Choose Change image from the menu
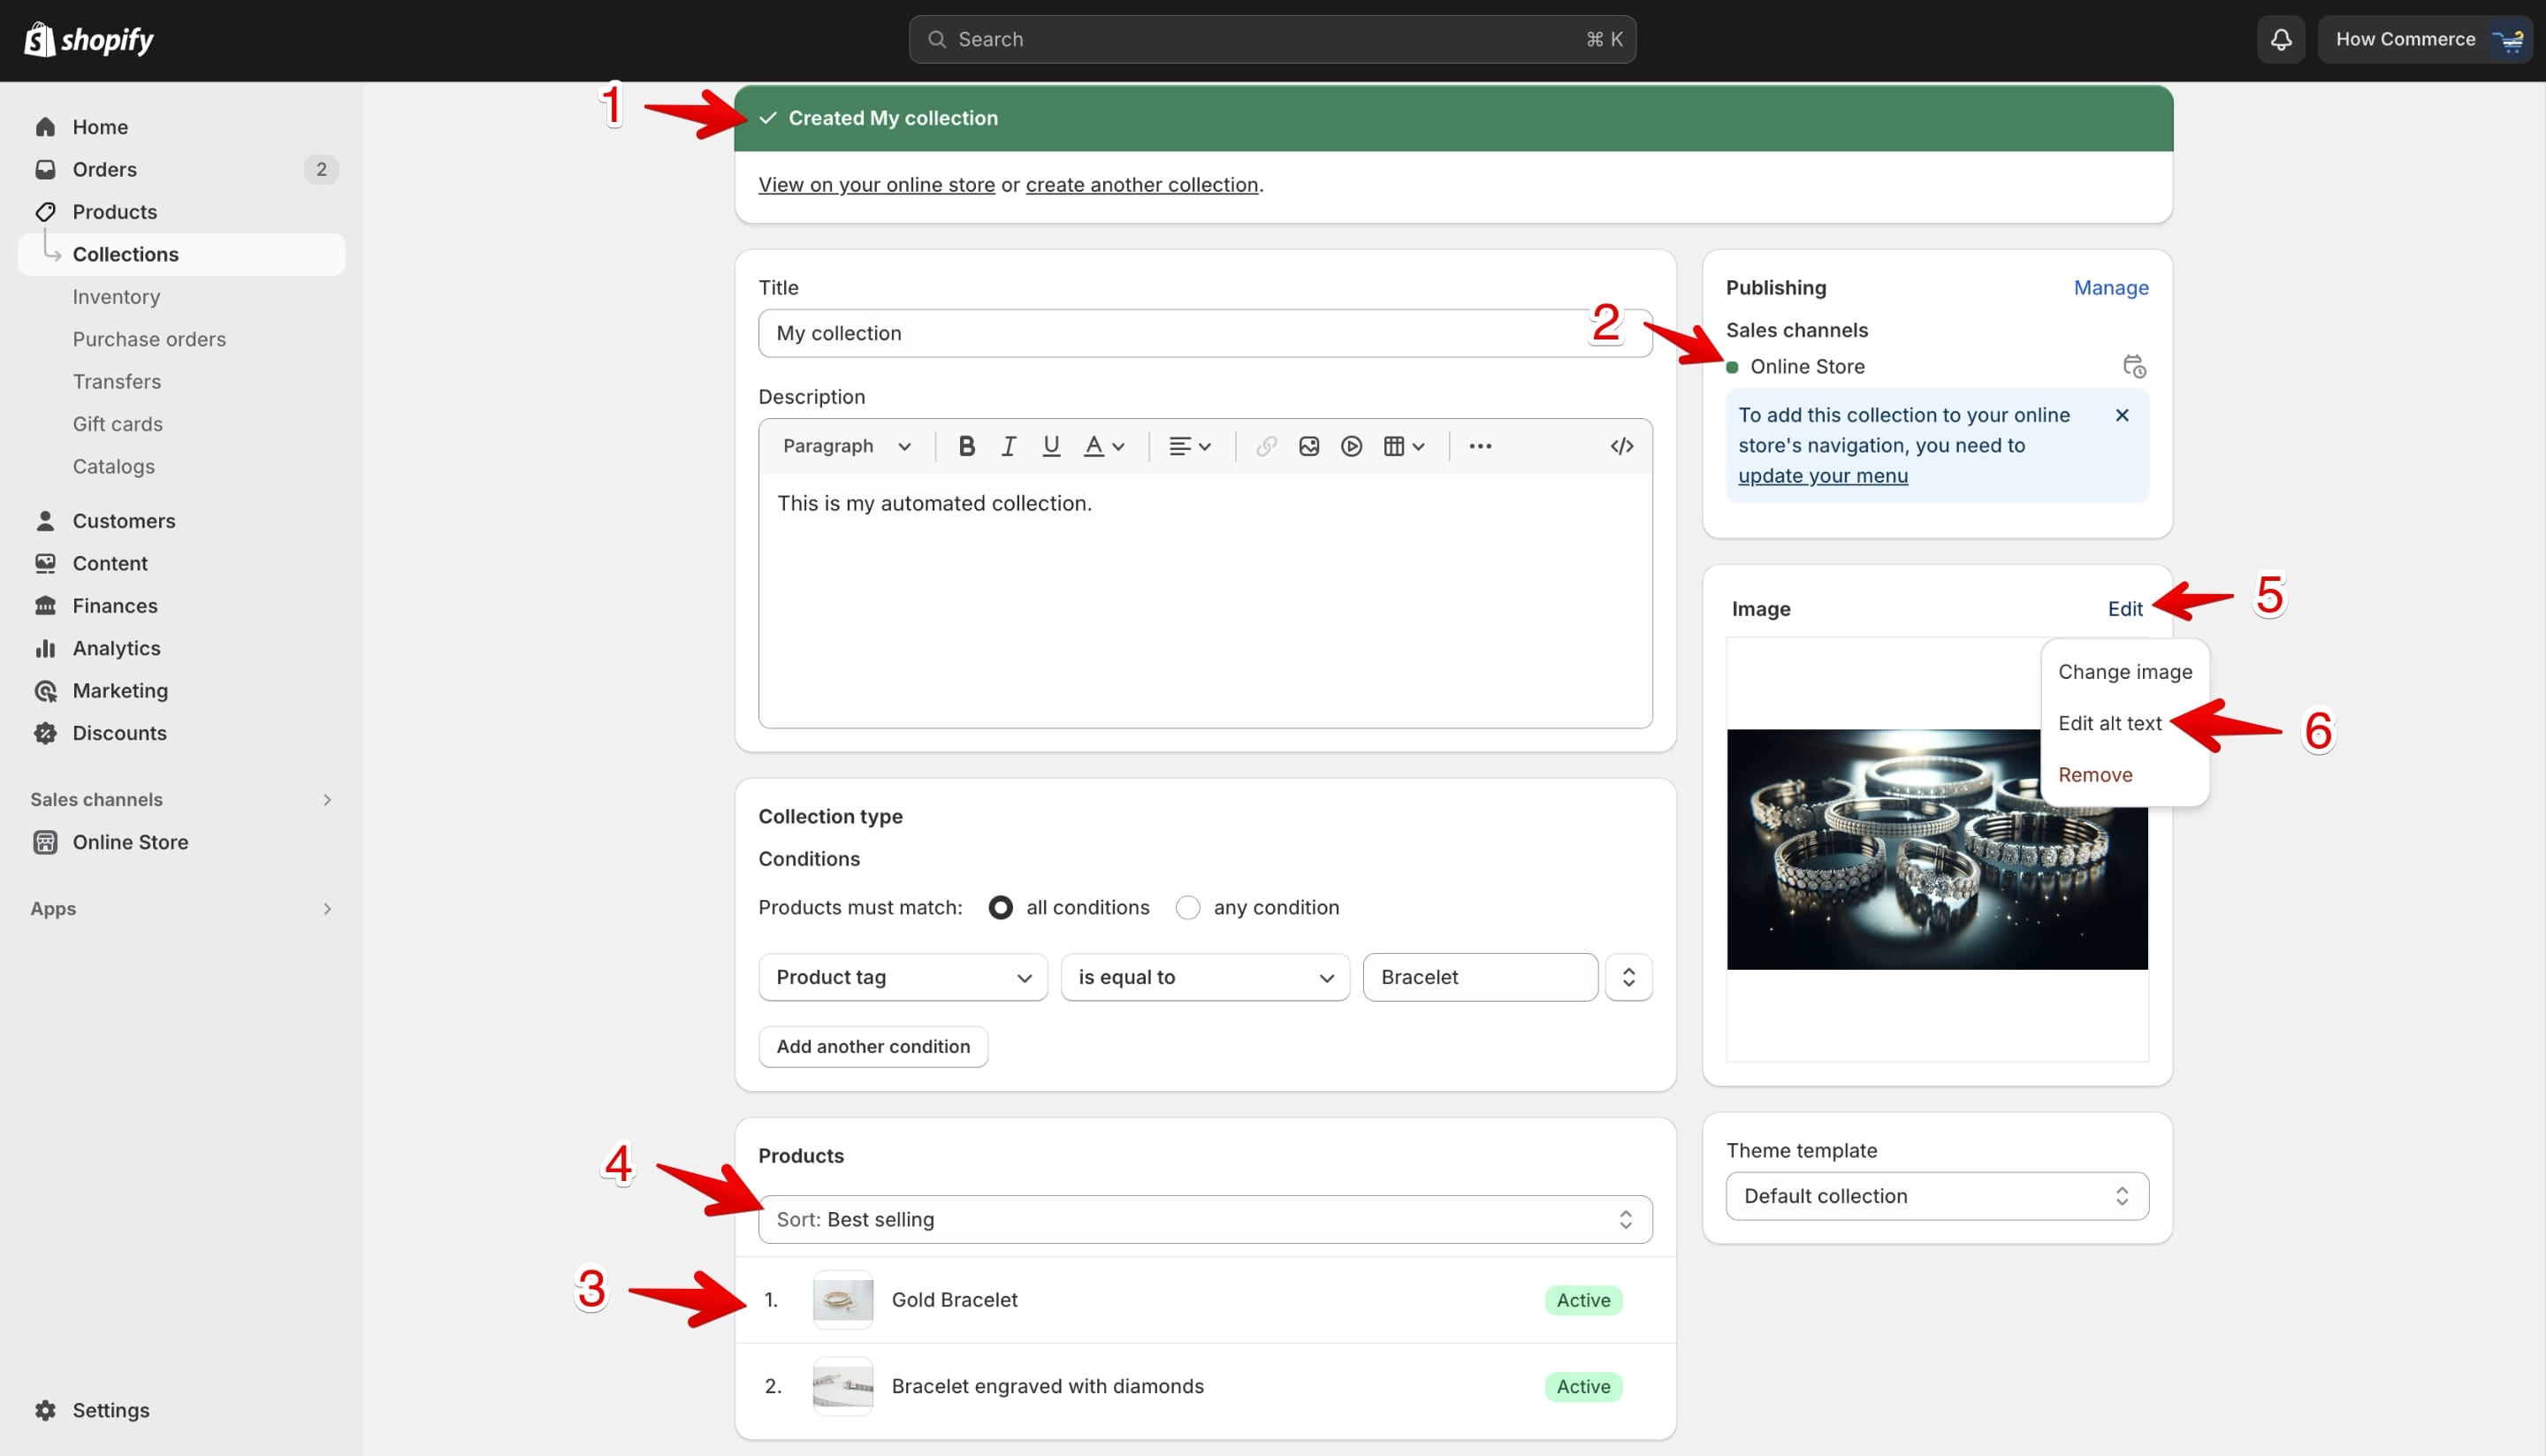The image size is (2546, 1456). point(2124,672)
